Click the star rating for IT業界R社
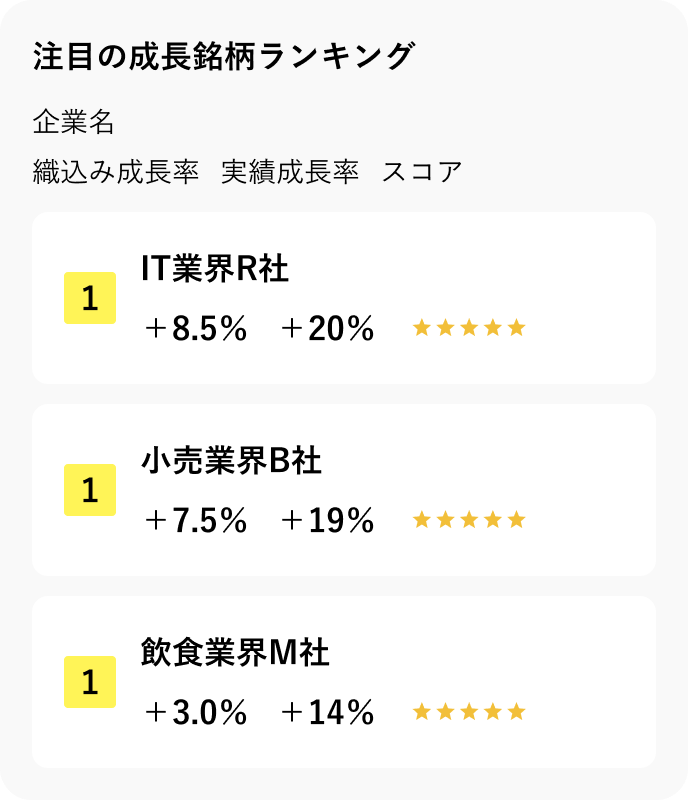Image resolution: width=688 pixels, height=800 pixels. point(469,328)
